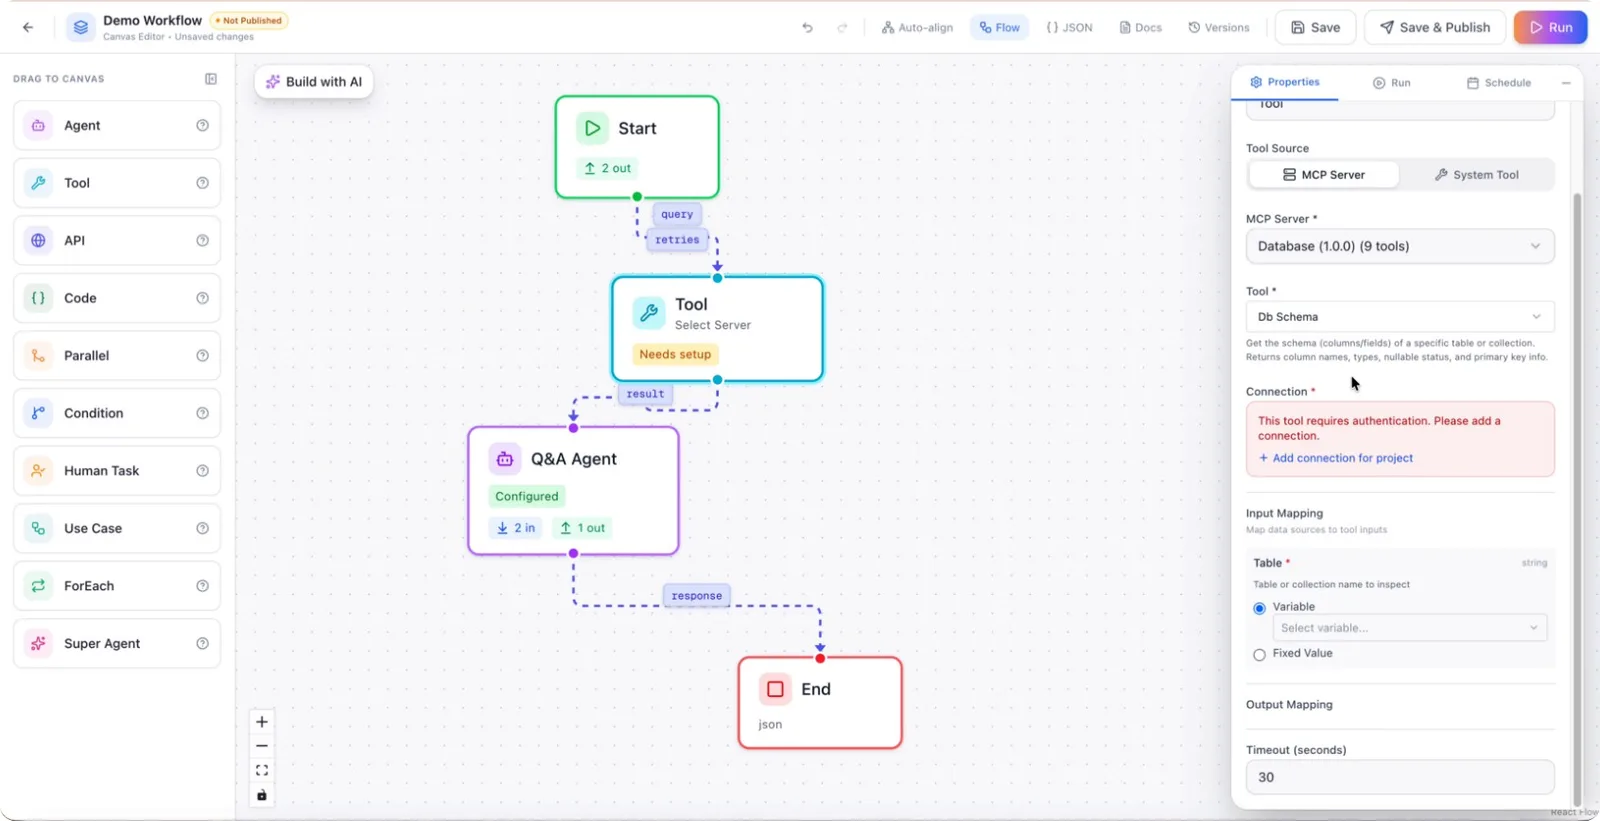The height and width of the screenshot is (821, 1600).
Task: Click '2 in' badge on Q&A Agent
Action: point(516,528)
